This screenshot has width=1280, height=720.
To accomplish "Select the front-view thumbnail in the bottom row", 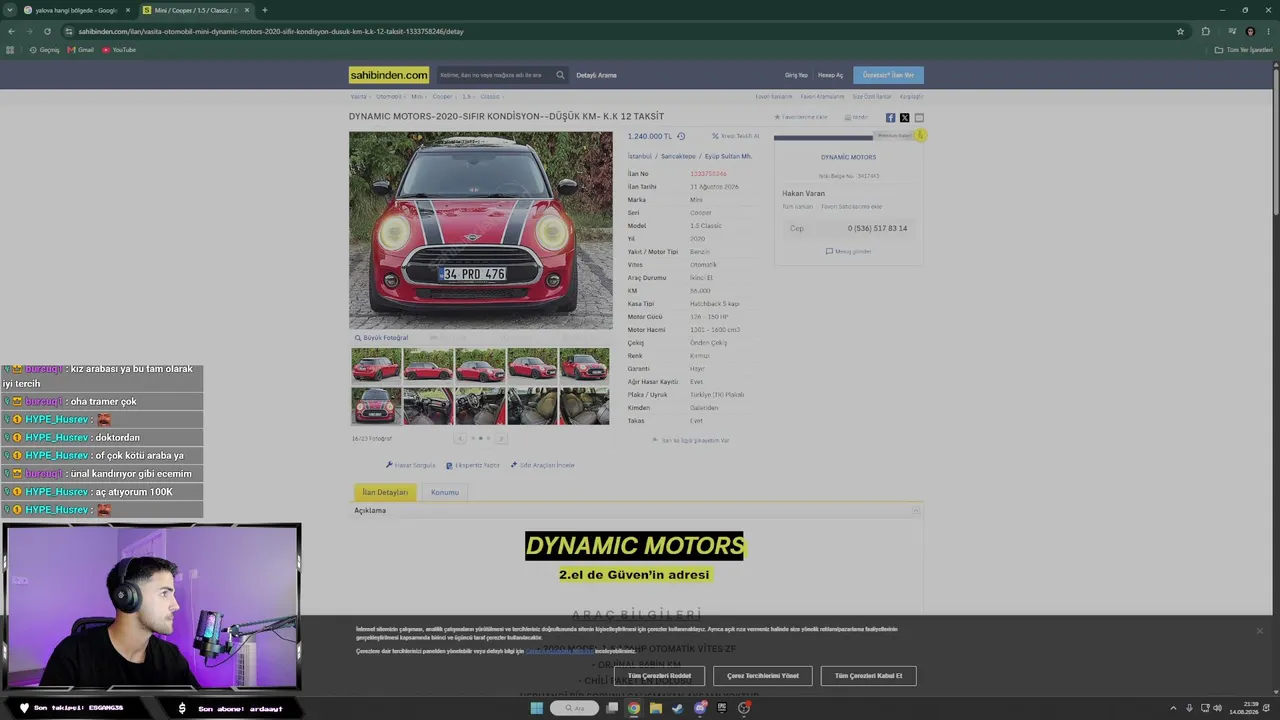I will coord(376,406).
